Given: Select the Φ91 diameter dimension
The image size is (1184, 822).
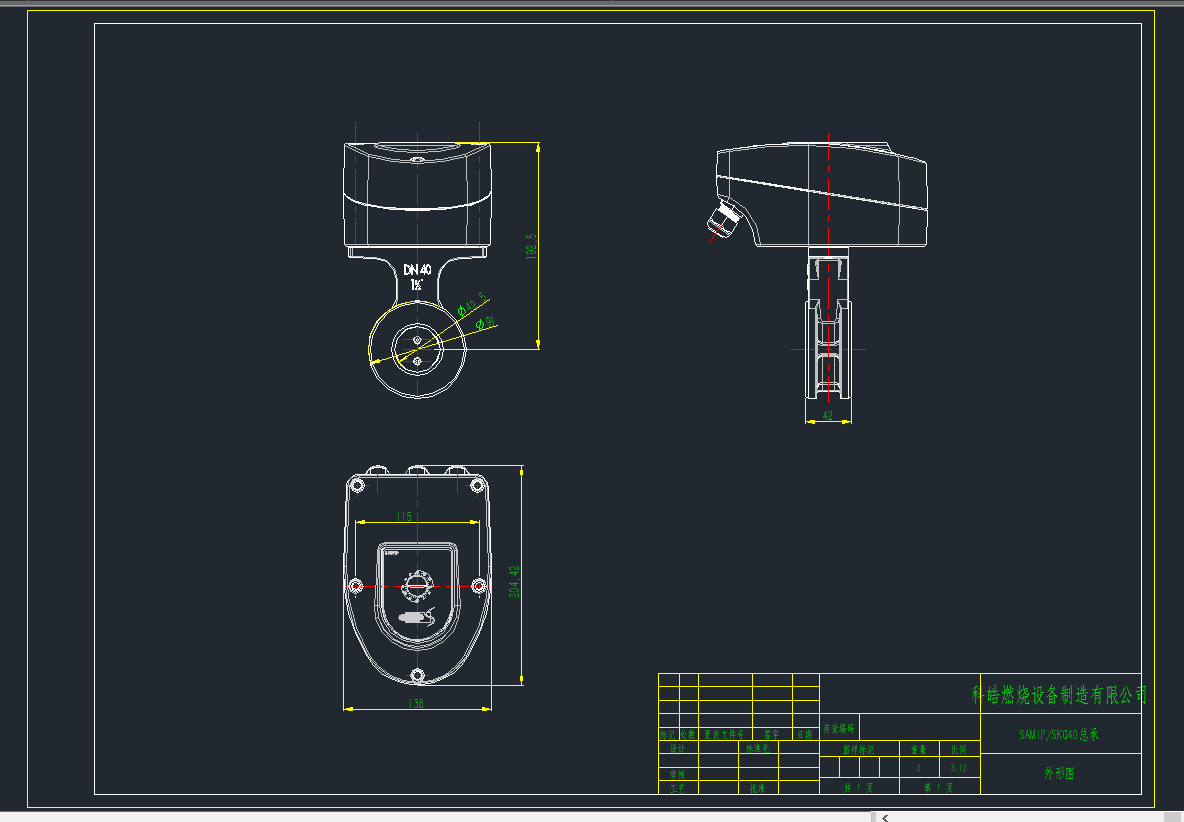Looking at the screenshot, I should click(x=486, y=324).
